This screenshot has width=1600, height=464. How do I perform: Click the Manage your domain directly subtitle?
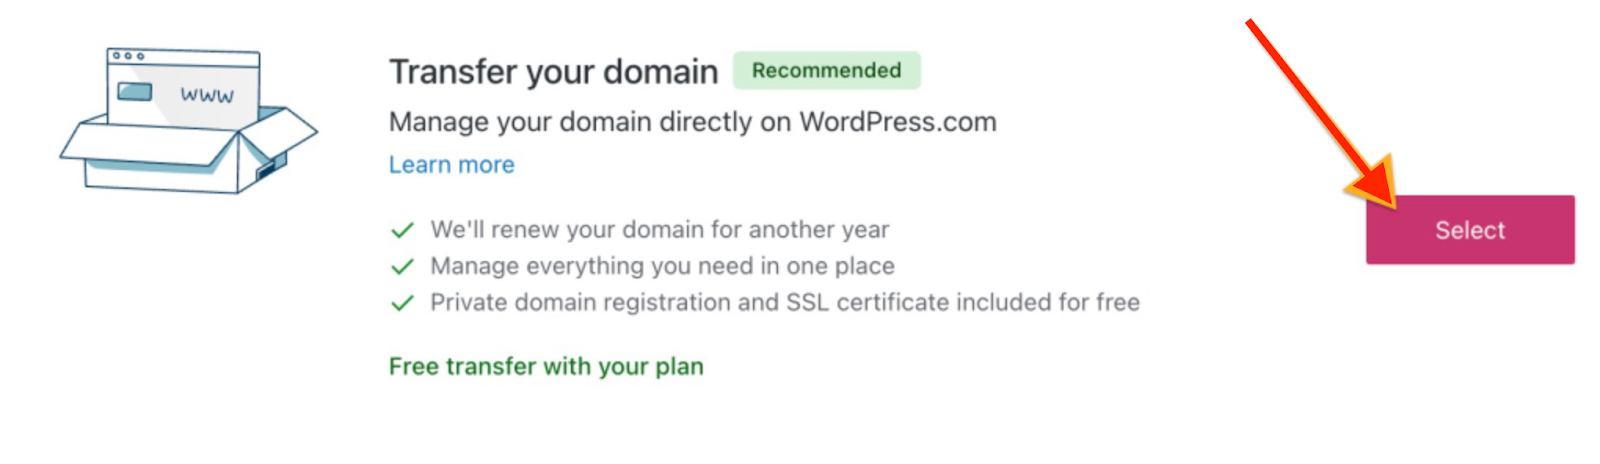click(692, 122)
